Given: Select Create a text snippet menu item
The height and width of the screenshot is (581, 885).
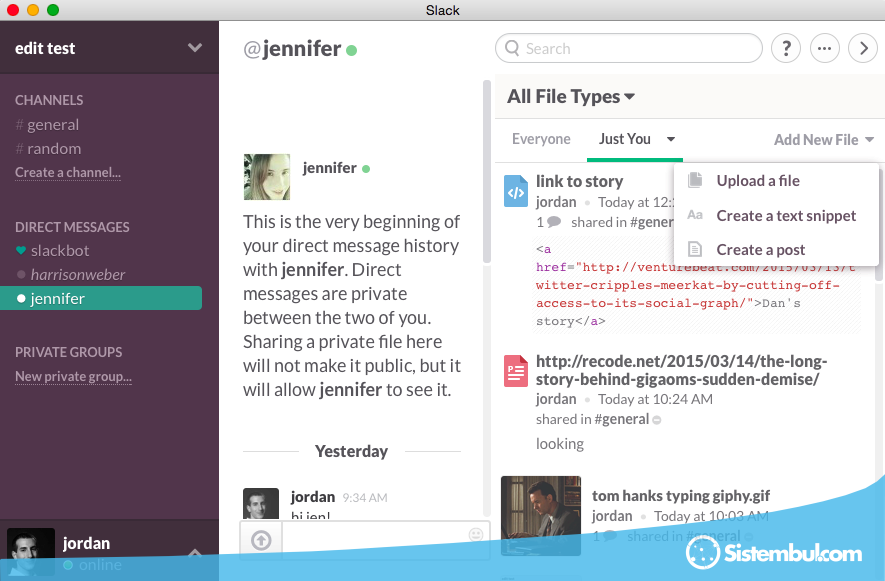Looking at the screenshot, I should [x=776, y=216].
